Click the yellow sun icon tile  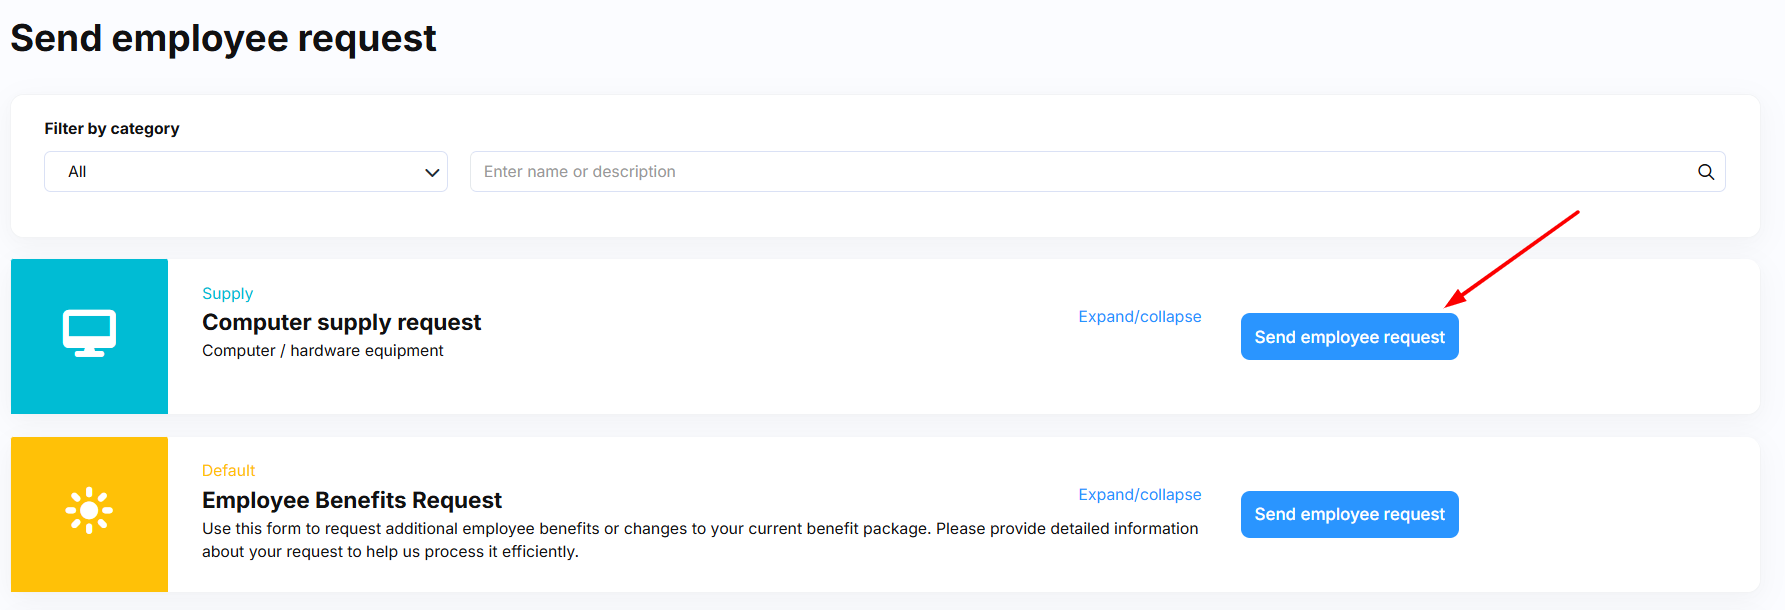[x=89, y=511]
